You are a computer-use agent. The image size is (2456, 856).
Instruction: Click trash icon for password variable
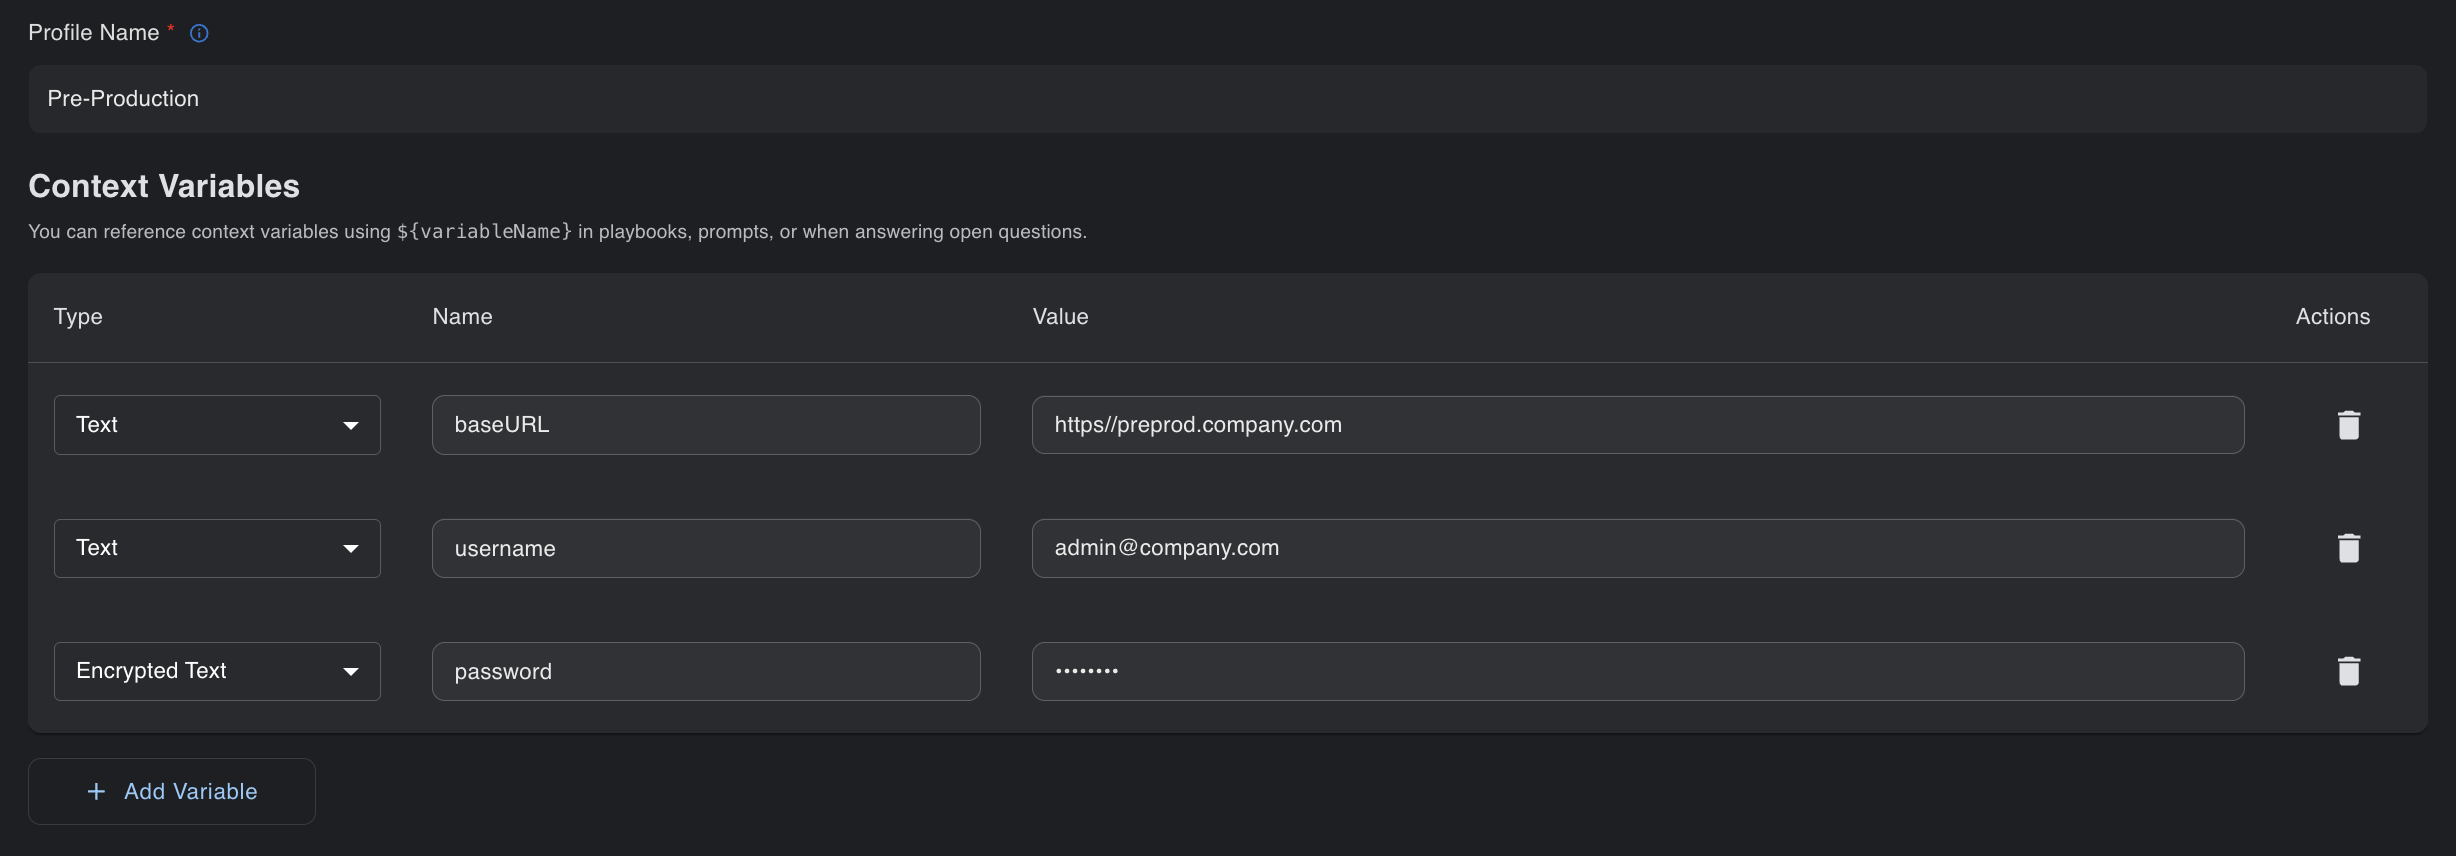2348,671
